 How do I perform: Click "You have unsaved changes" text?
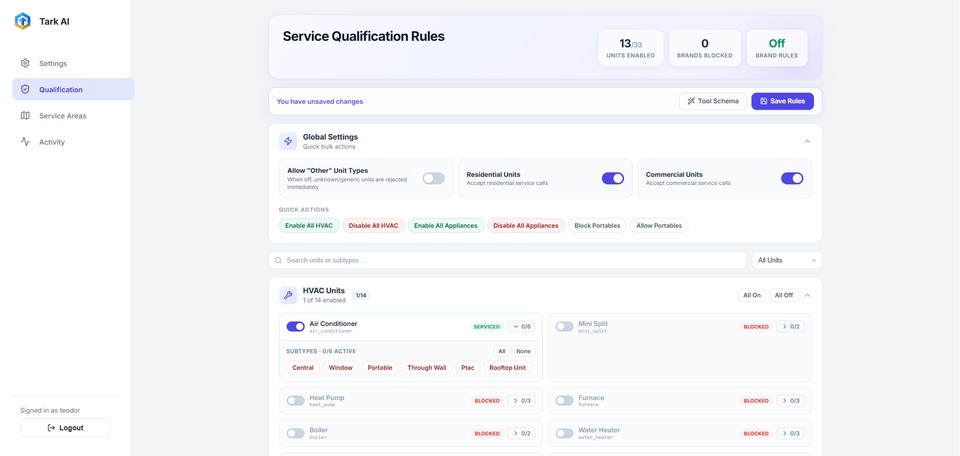320,102
